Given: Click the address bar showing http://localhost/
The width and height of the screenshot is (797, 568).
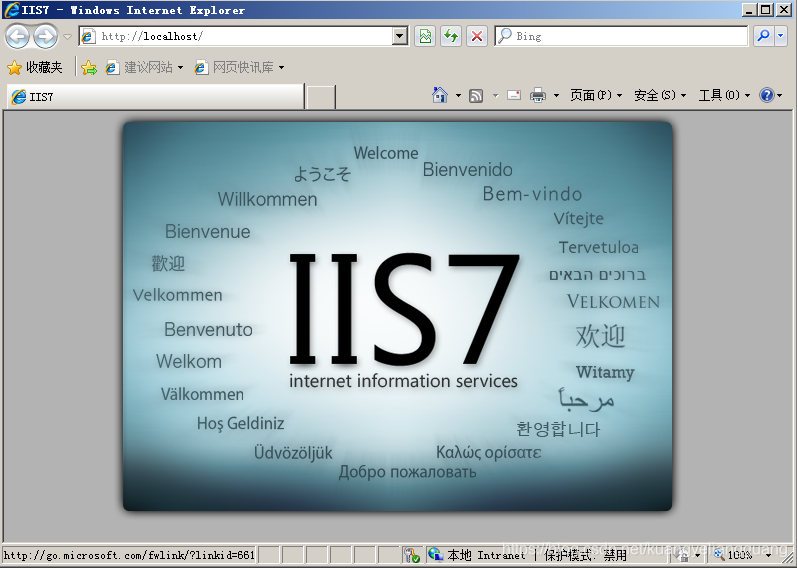Looking at the screenshot, I should 237,36.
